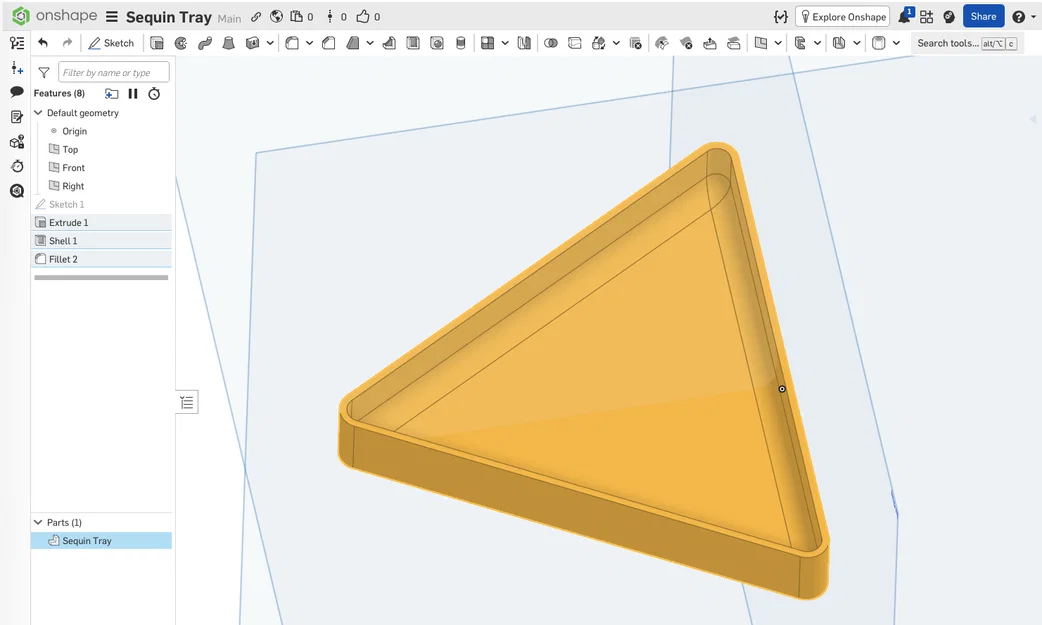Expand the Transform tool dropdown arrow
This screenshot has width=1042, height=625.
[616, 43]
